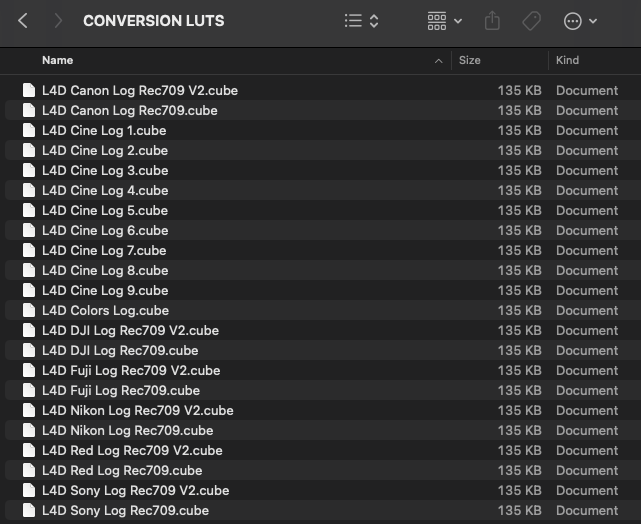Select file name L4D Cine Log 9.cube

[105, 291]
